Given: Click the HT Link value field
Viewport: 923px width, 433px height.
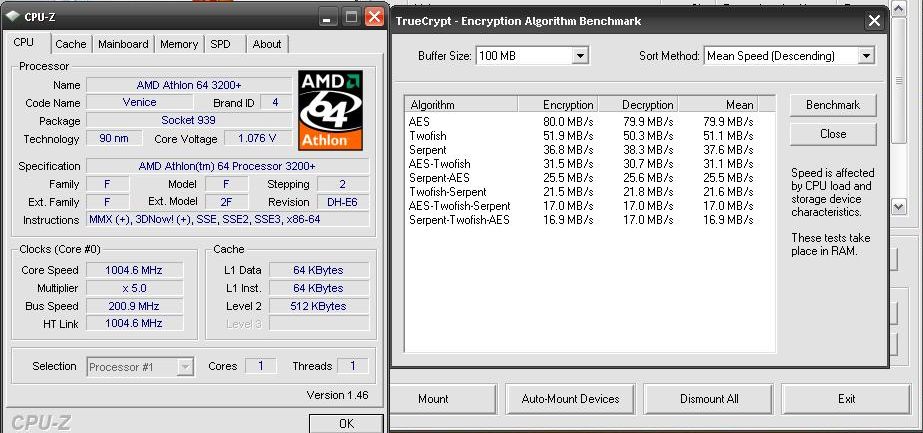Looking at the screenshot, I should (x=134, y=323).
